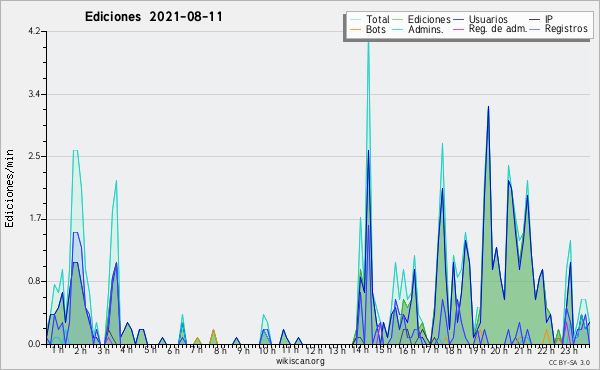Image resolution: width=600 pixels, height=370 pixels.
Task: Click the tallest Total peak after 14 h
Action: pyautogui.click(x=368, y=41)
